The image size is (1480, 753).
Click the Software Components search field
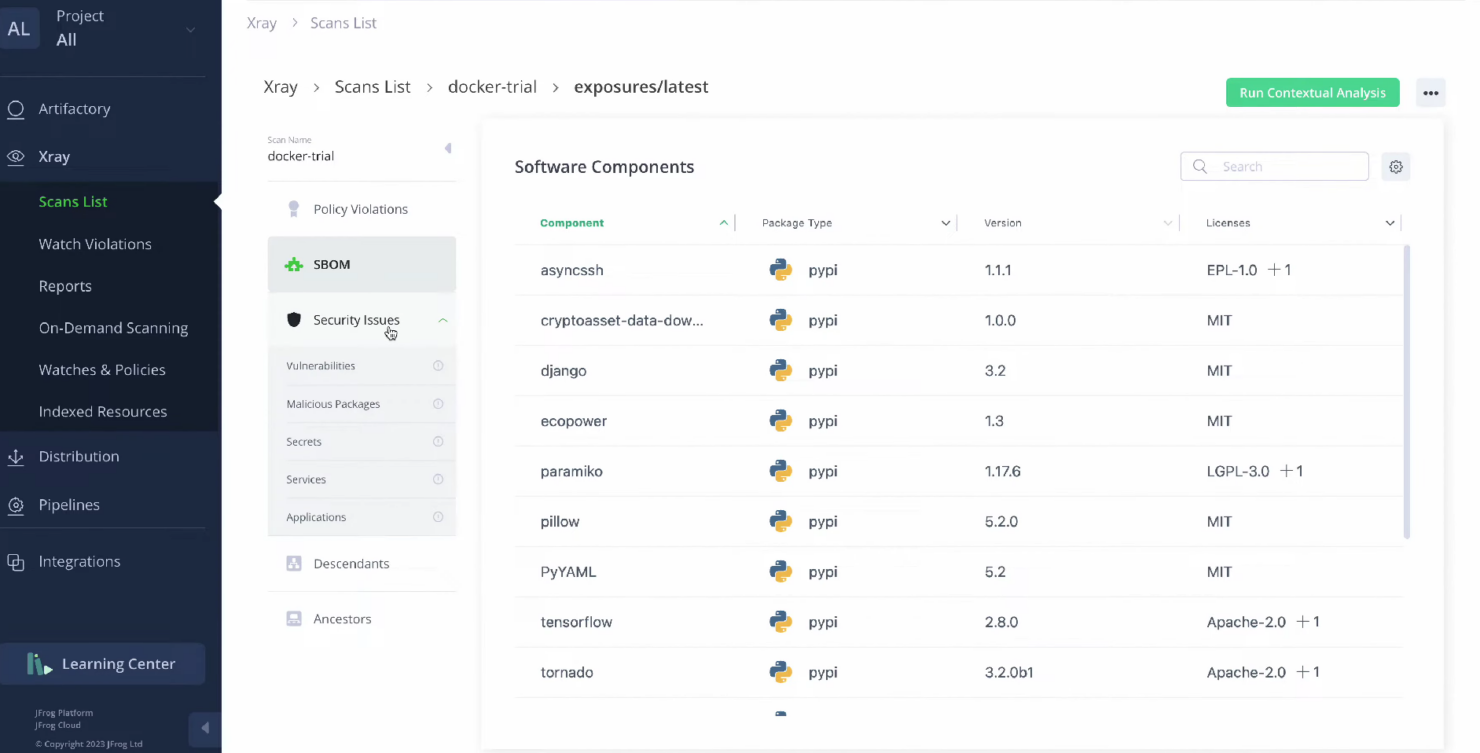click(x=1274, y=167)
